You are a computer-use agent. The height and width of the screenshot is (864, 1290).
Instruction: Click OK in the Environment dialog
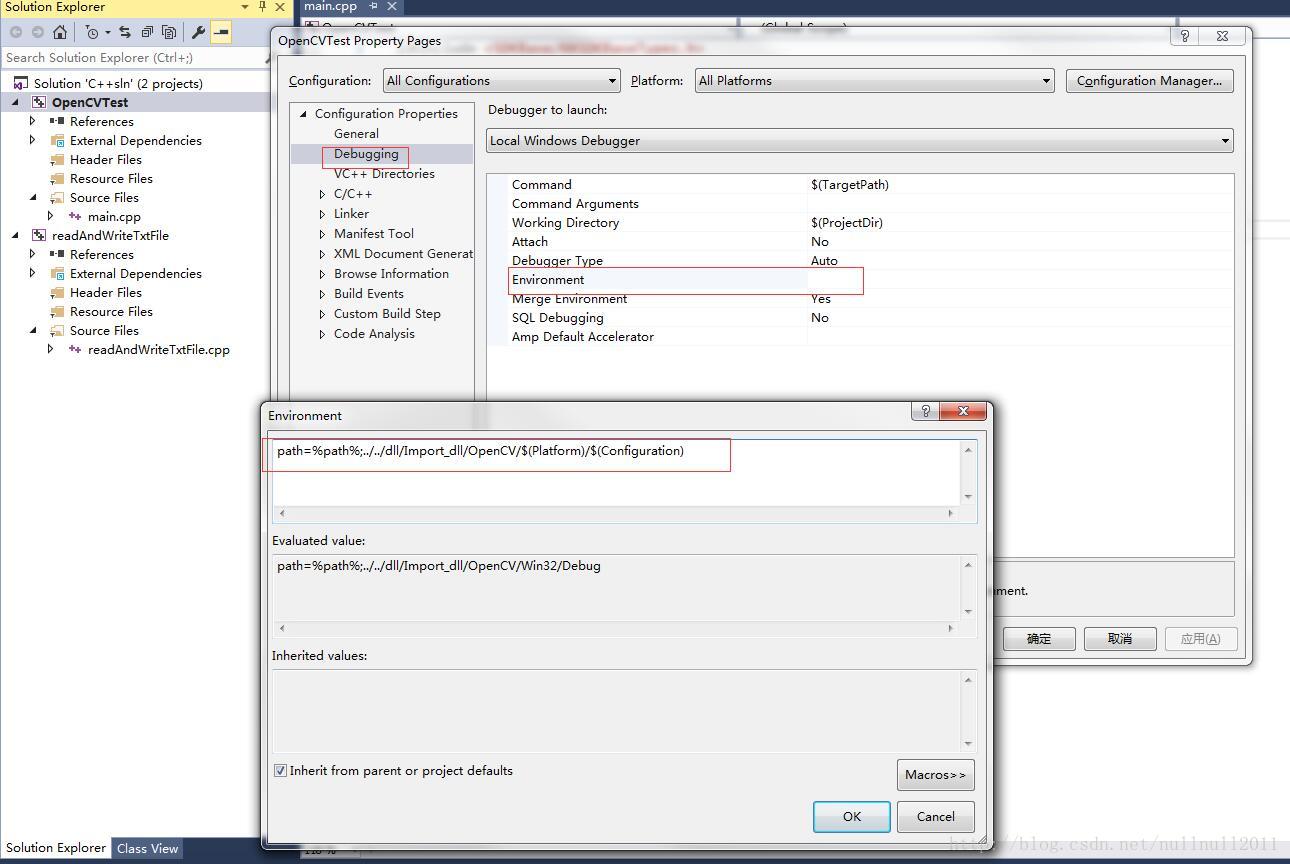tap(852, 817)
